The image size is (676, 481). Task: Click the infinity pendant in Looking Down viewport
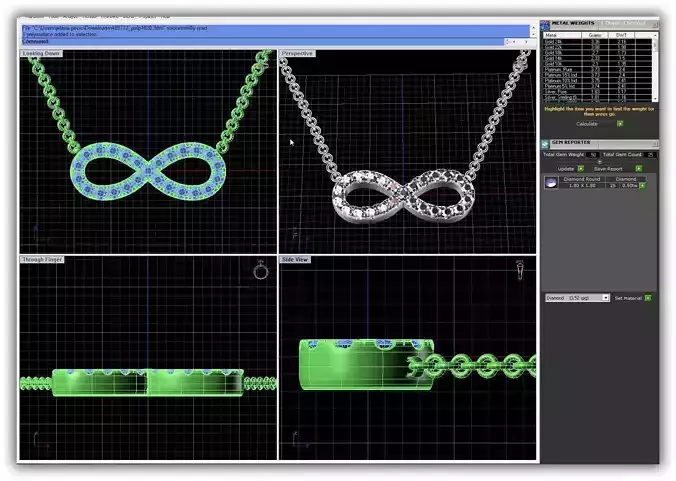(148, 171)
